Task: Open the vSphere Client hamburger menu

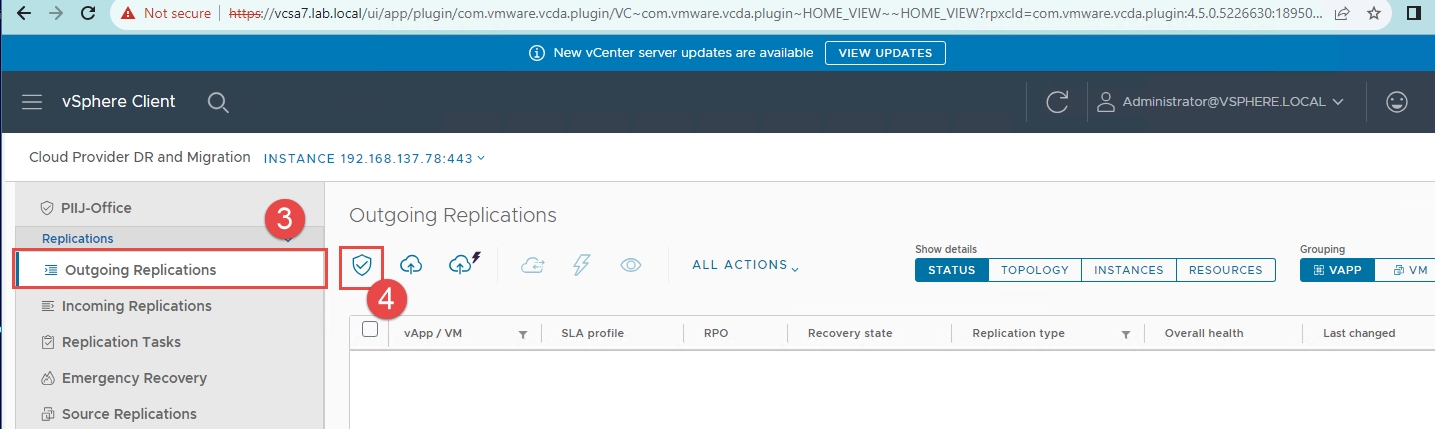Action: pos(32,102)
